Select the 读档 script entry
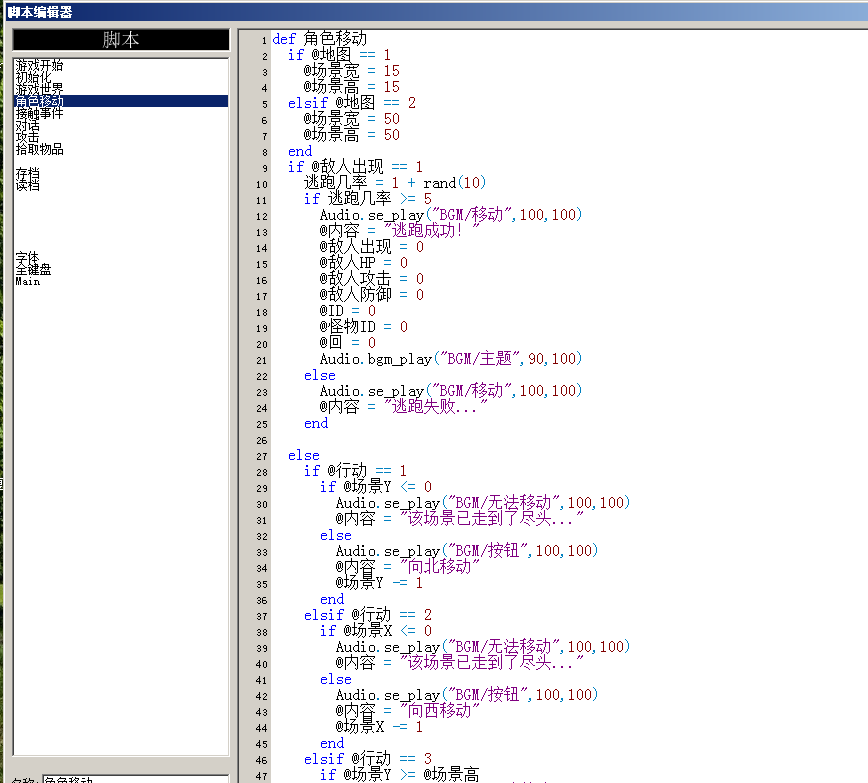The height and width of the screenshot is (783, 868). pos(27,185)
